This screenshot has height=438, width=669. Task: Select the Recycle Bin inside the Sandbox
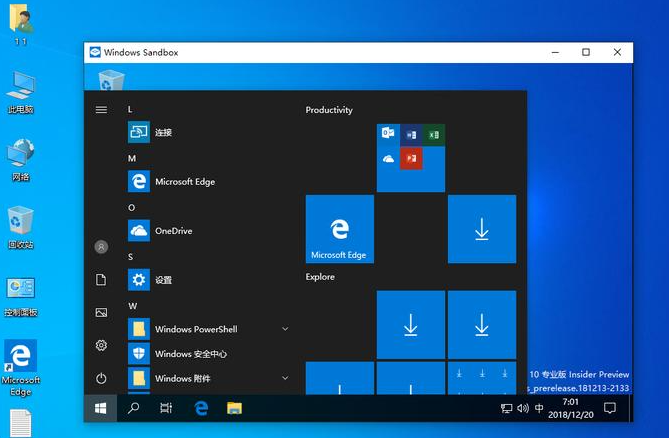click(x=111, y=80)
